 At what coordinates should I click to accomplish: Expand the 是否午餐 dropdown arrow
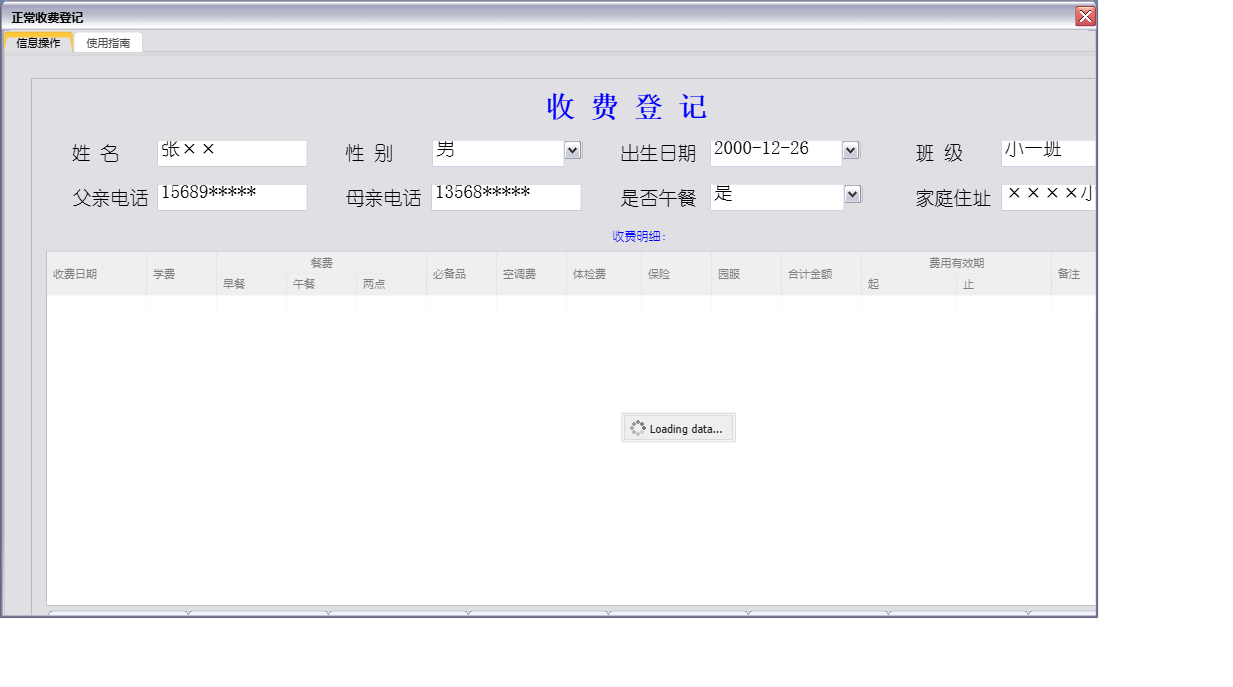click(x=852, y=194)
